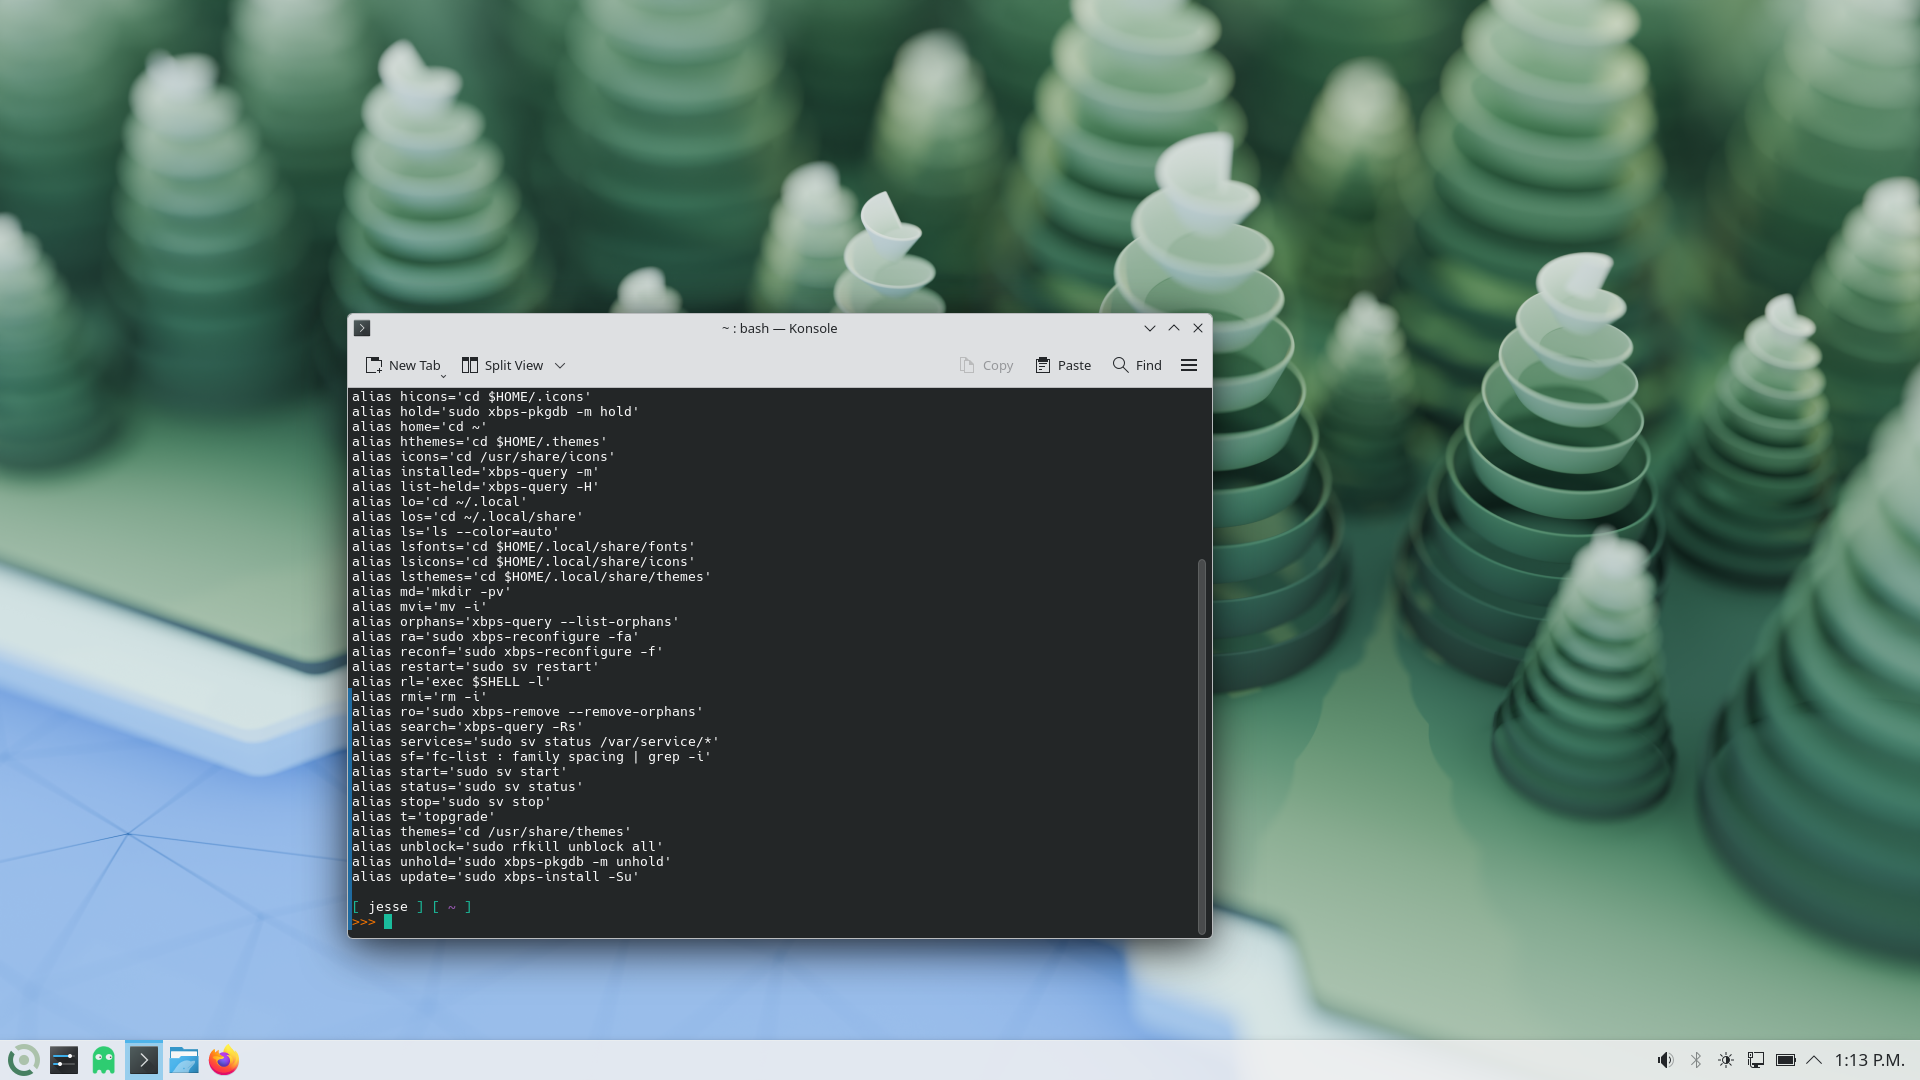
Task: Click the line "alias home='cd ~'"
Action: click(419, 427)
